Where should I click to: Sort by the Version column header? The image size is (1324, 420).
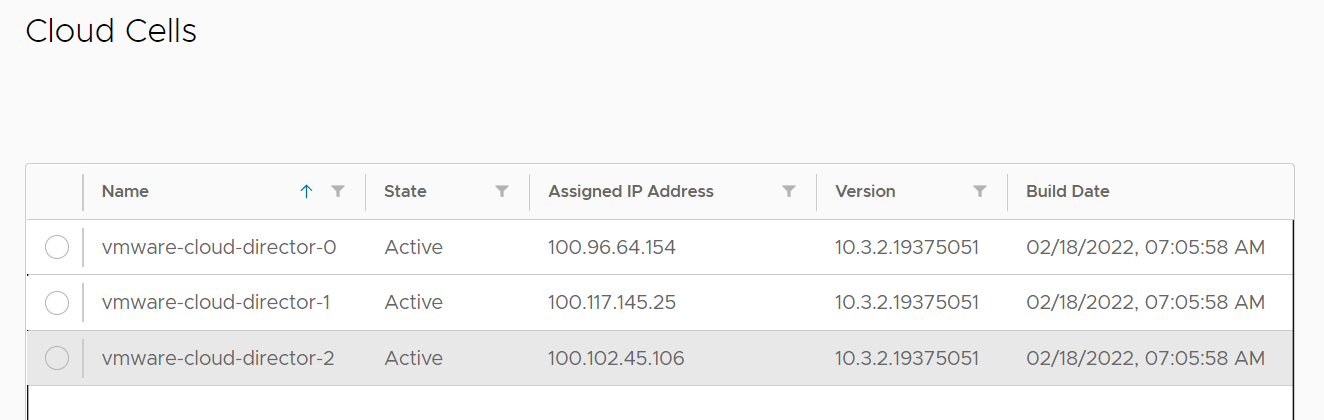pyautogui.click(x=865, y=191)
